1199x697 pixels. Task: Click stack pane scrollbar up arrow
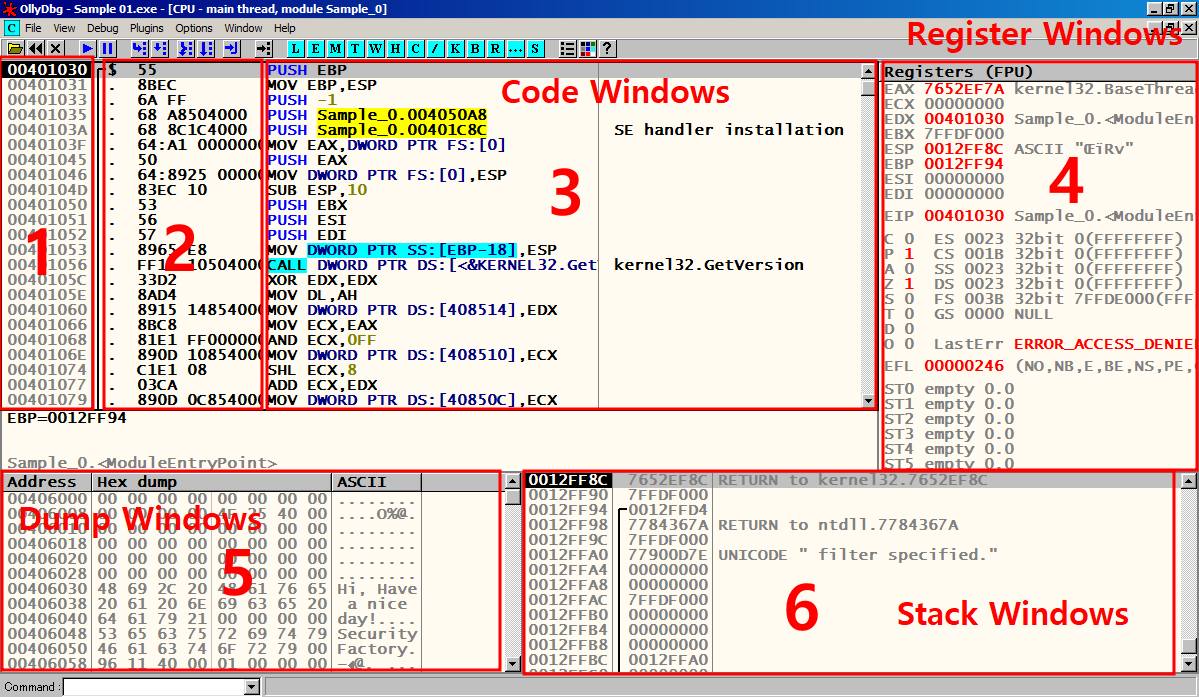[1188, 481]
